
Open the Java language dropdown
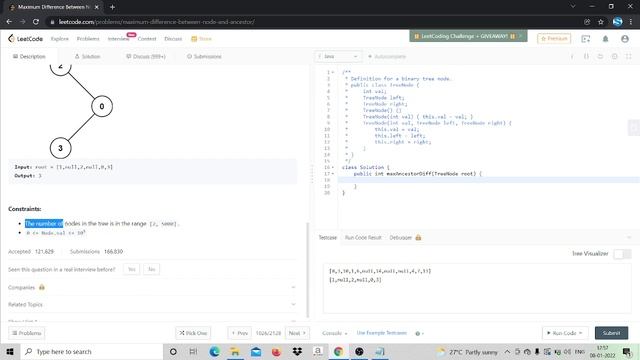click(338, 56)
